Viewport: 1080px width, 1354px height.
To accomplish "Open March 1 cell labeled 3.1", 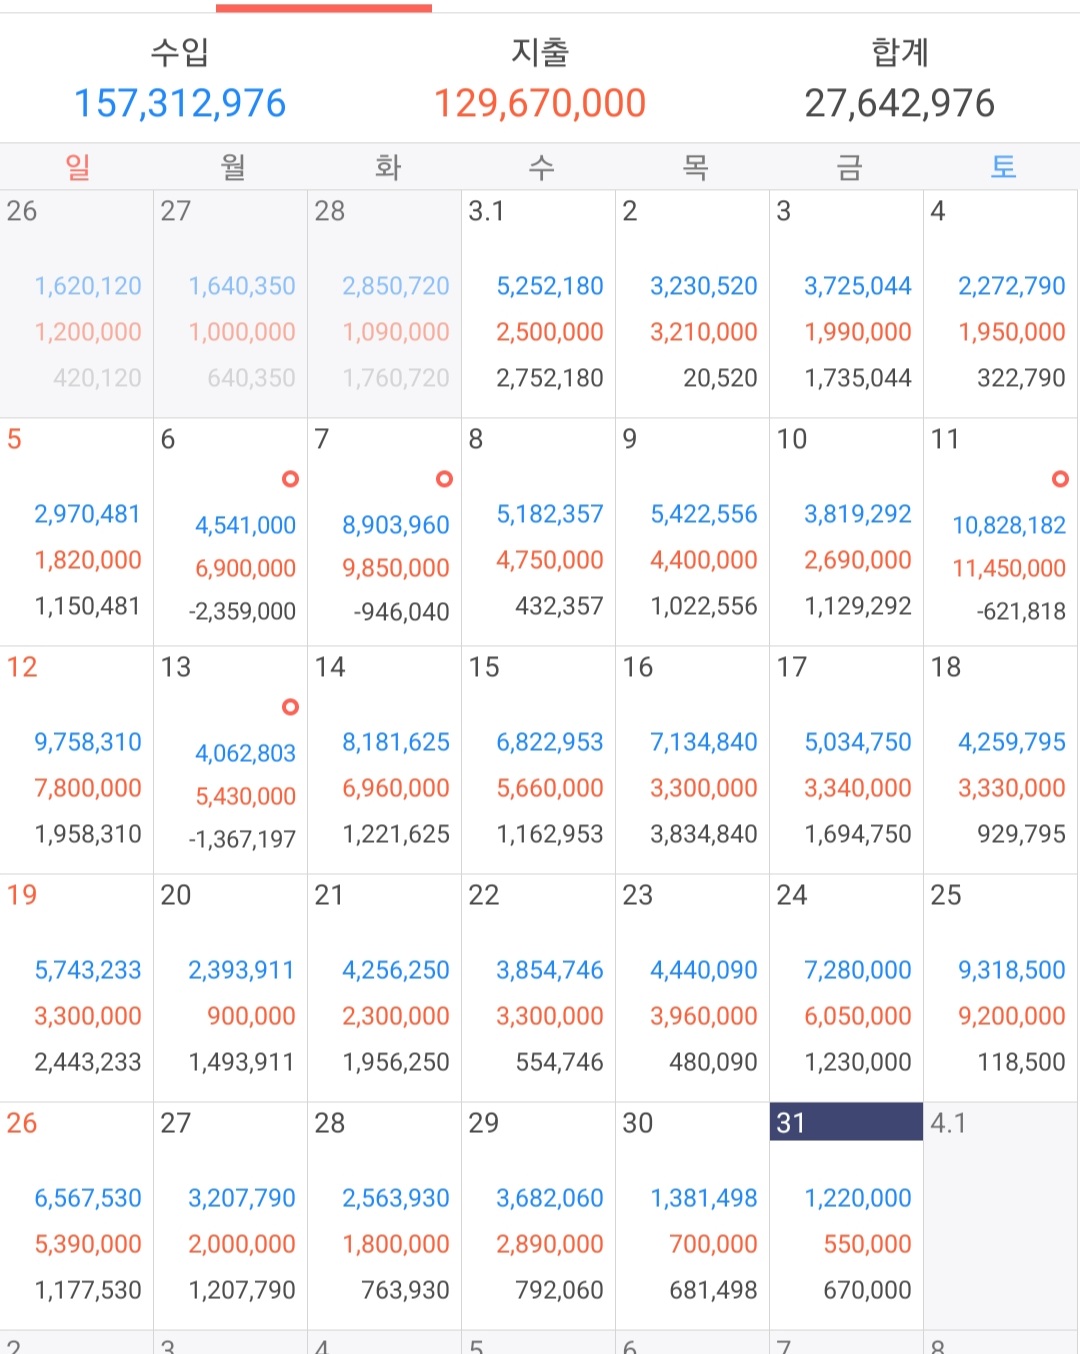I will [538, 304].
